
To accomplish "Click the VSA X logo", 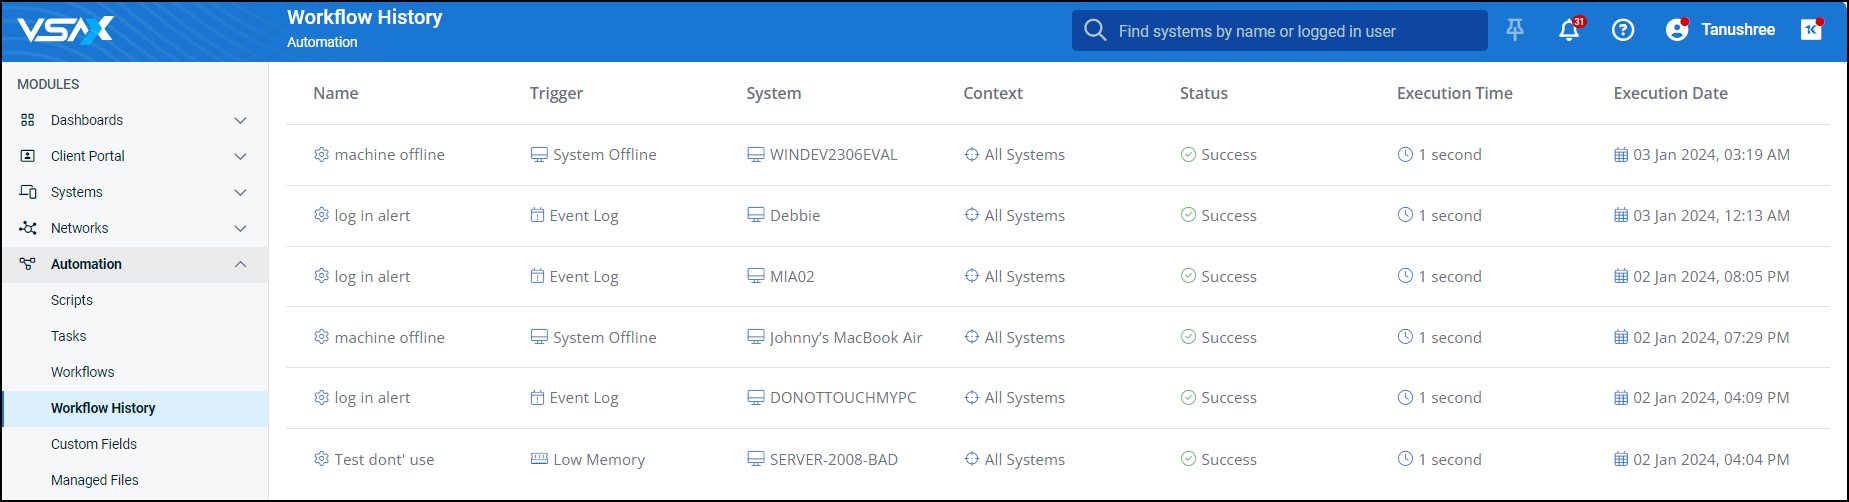I will [66, 30].
